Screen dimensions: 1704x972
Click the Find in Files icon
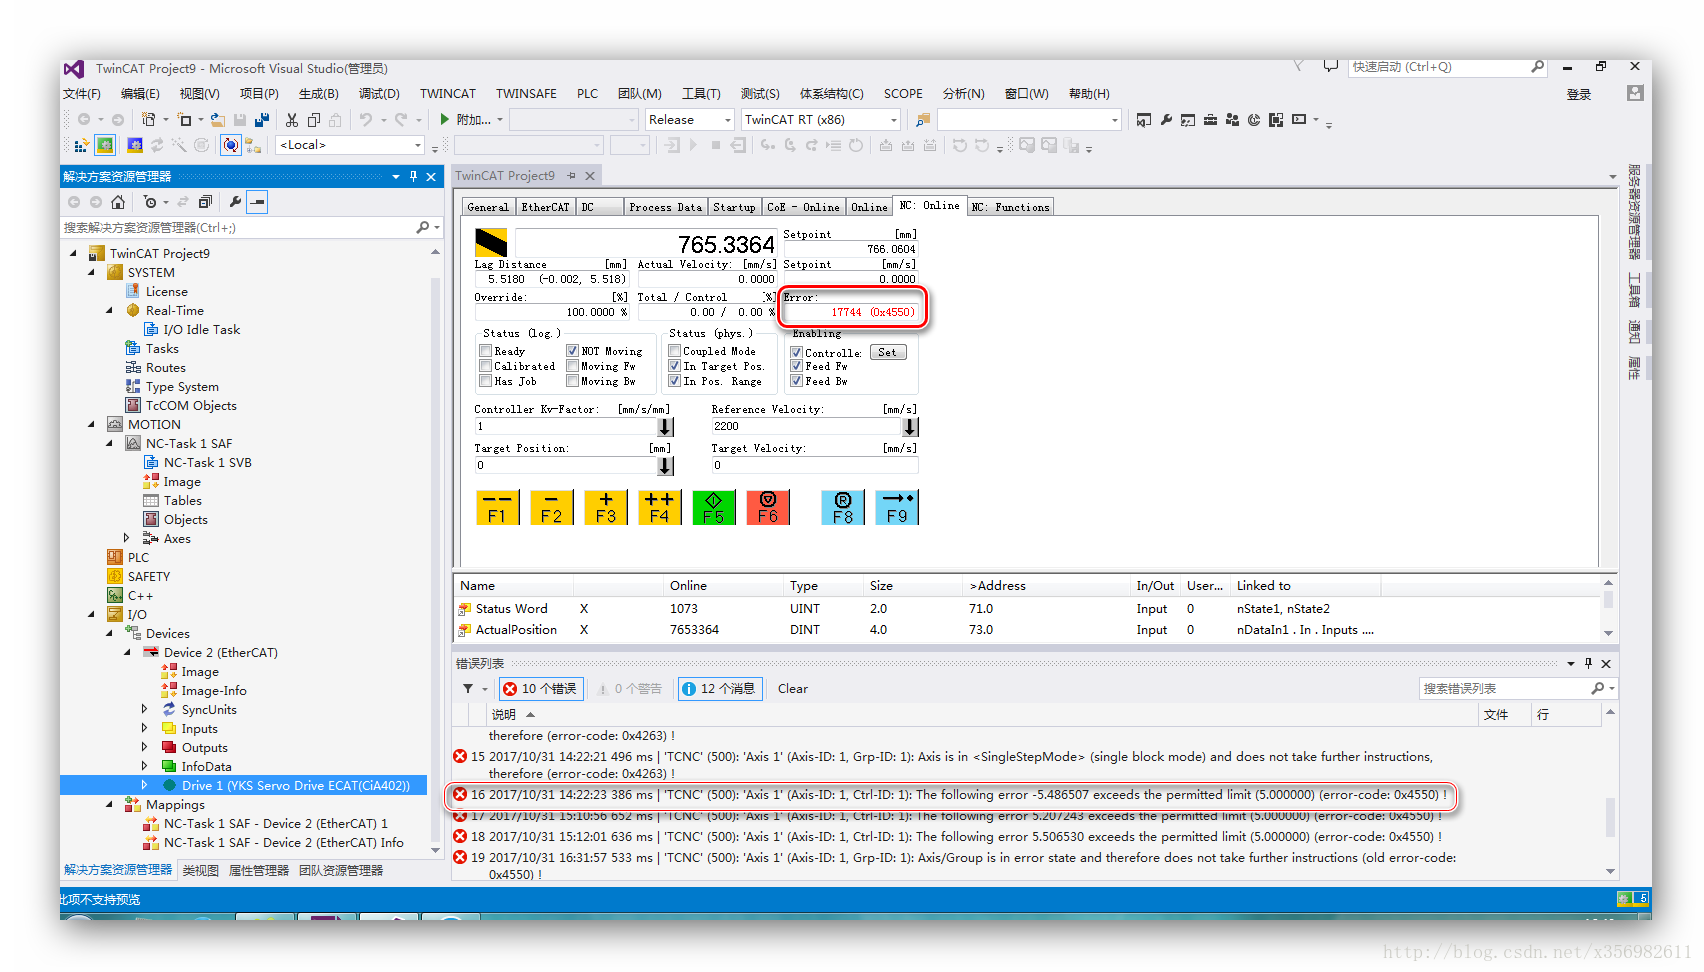click(x=923, y=119)
